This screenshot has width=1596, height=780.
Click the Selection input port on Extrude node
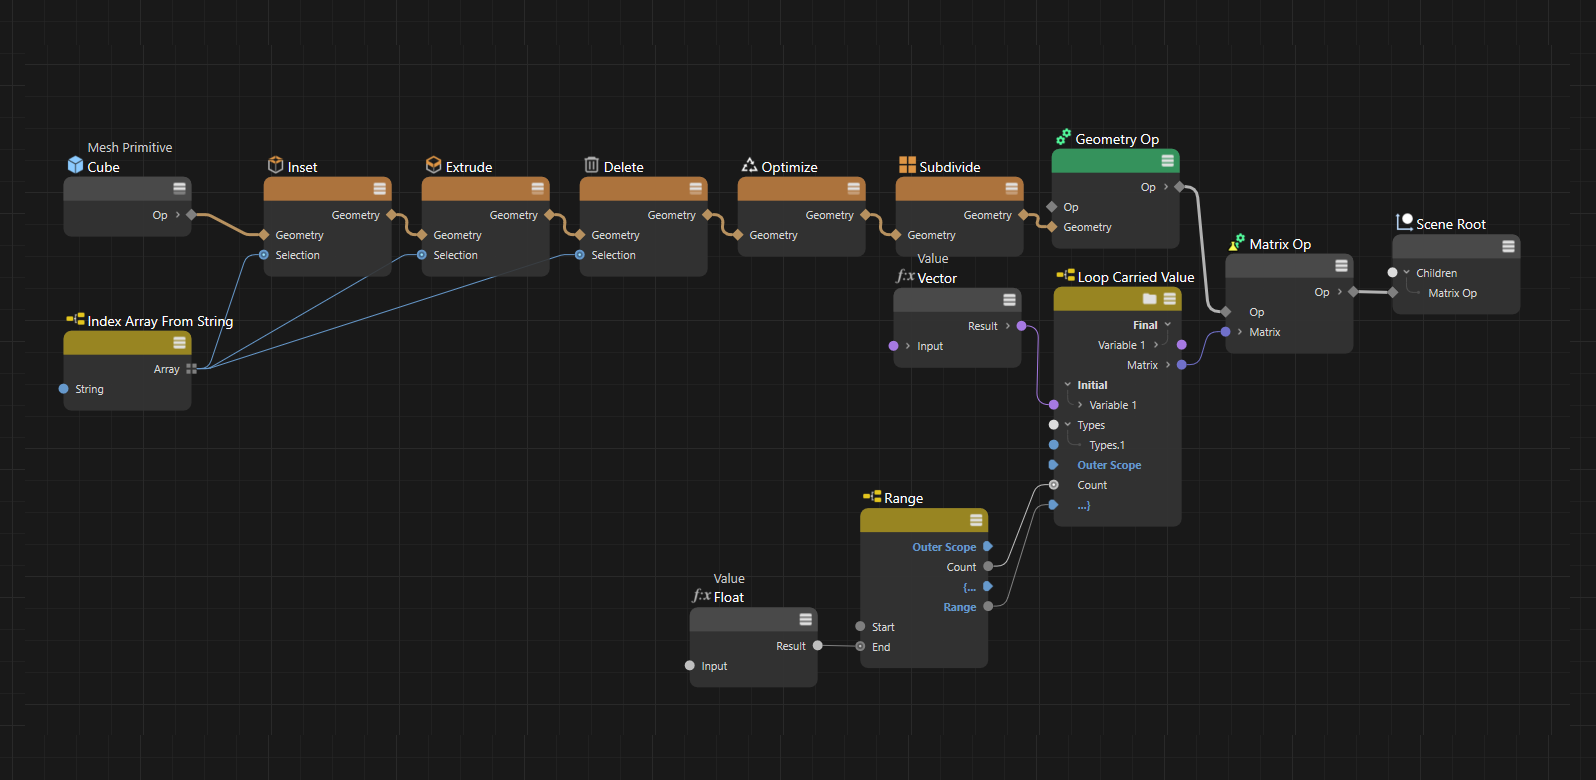(x=422, y=255)
